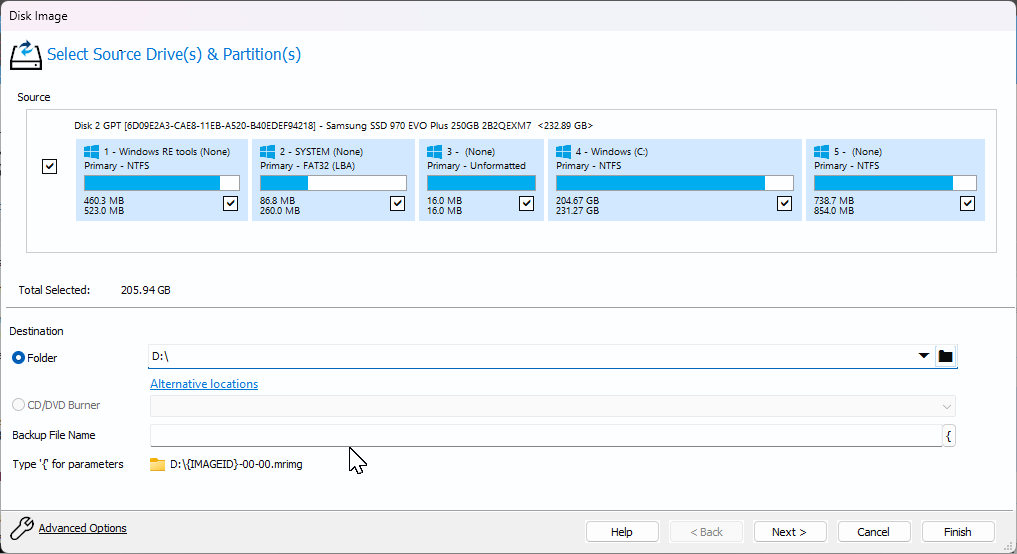
Task: Click the Back button
Action: 706,532
